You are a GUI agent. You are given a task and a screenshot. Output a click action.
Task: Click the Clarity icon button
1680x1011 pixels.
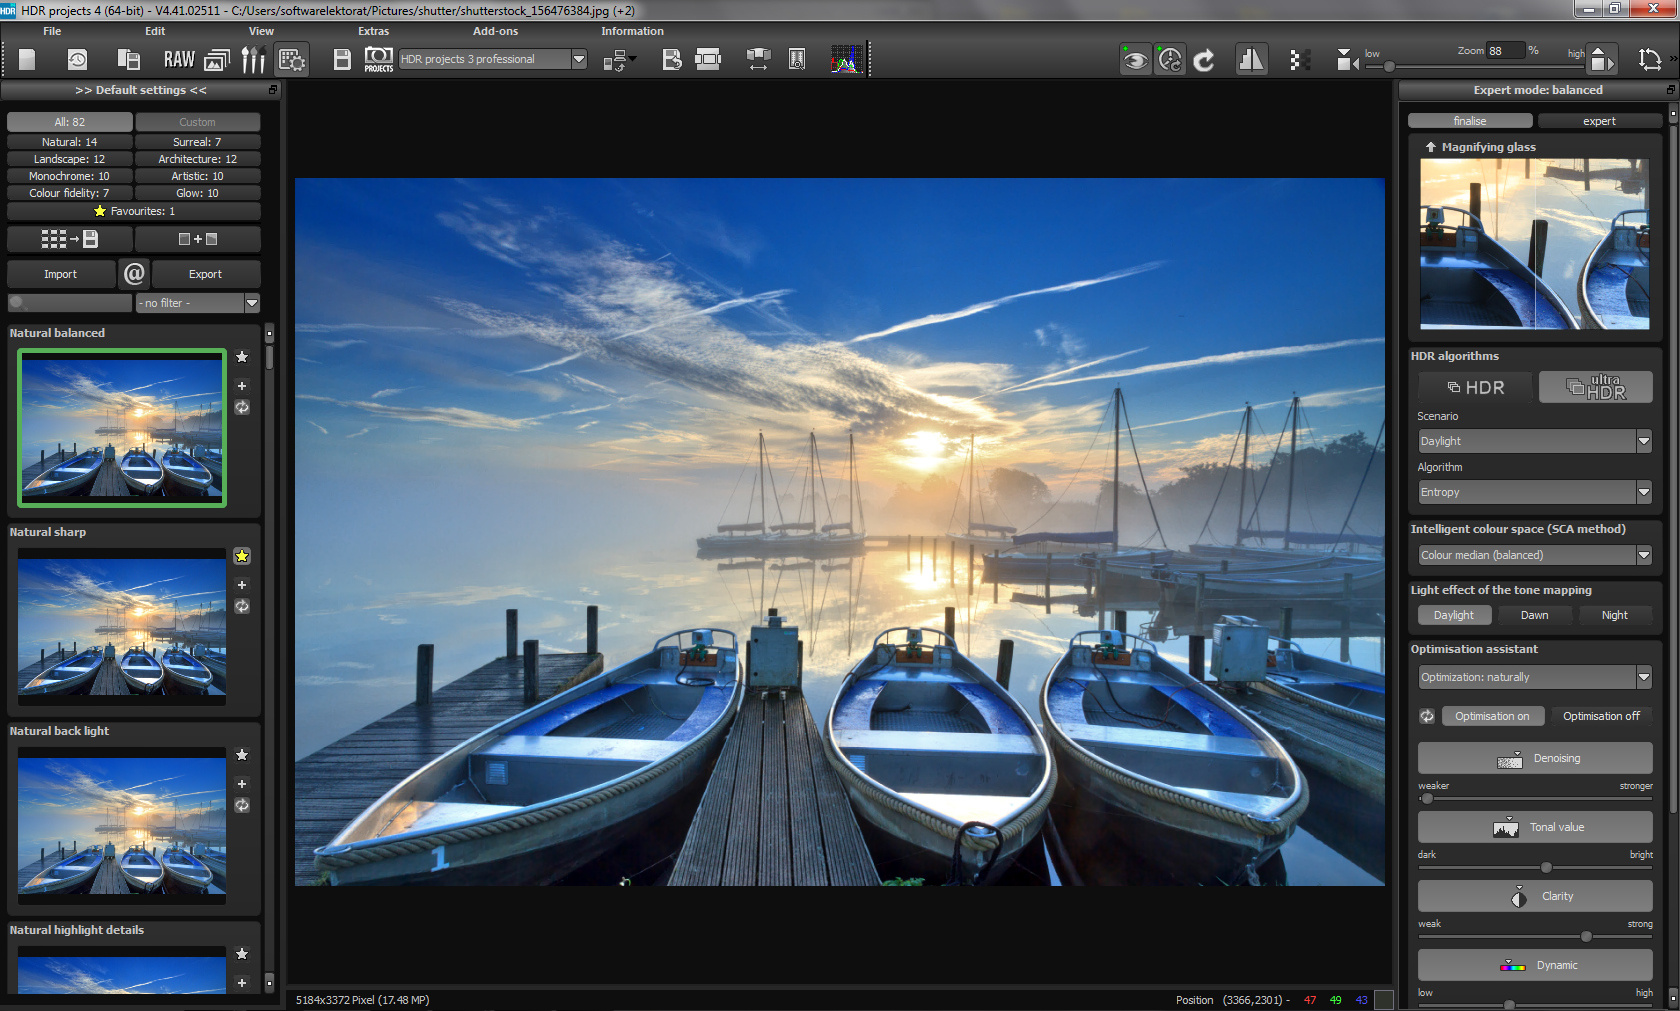(x=1535, y=896)
